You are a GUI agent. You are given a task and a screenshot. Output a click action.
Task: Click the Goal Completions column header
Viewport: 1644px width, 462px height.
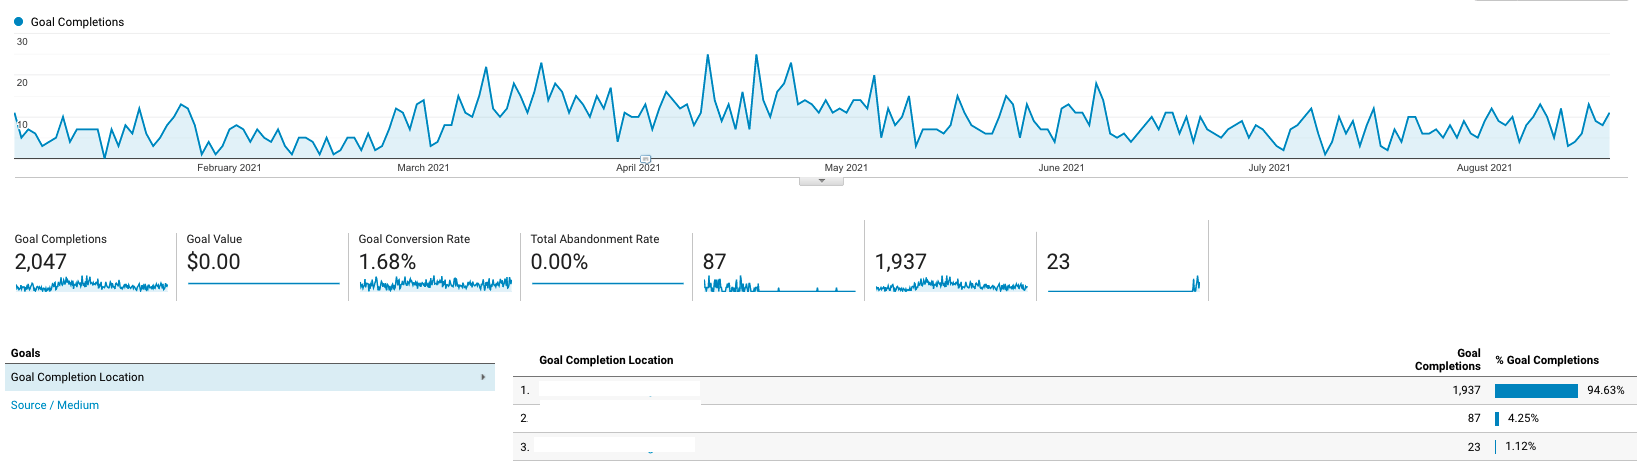coord(1448,360)
